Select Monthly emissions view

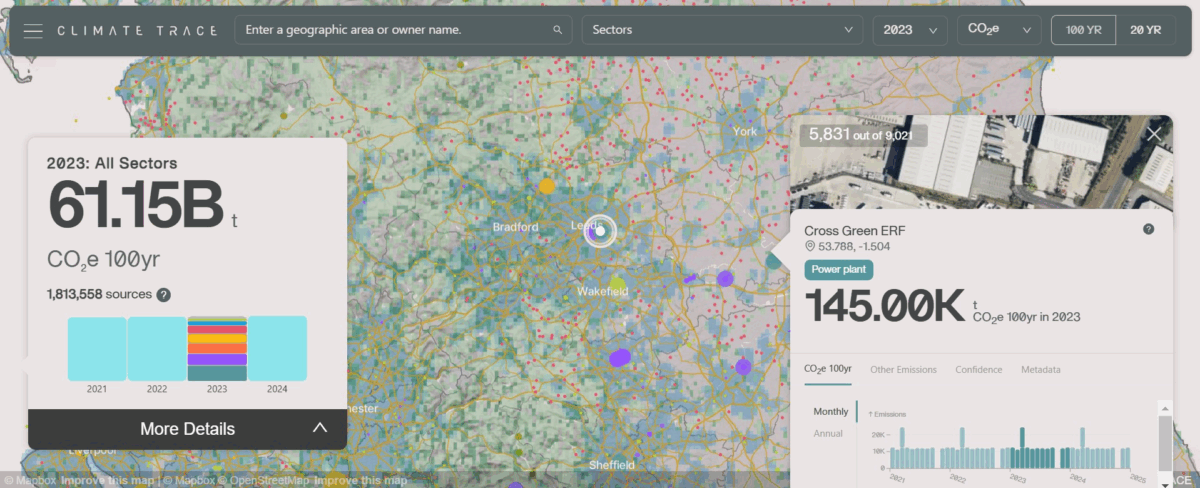(830, 411)
